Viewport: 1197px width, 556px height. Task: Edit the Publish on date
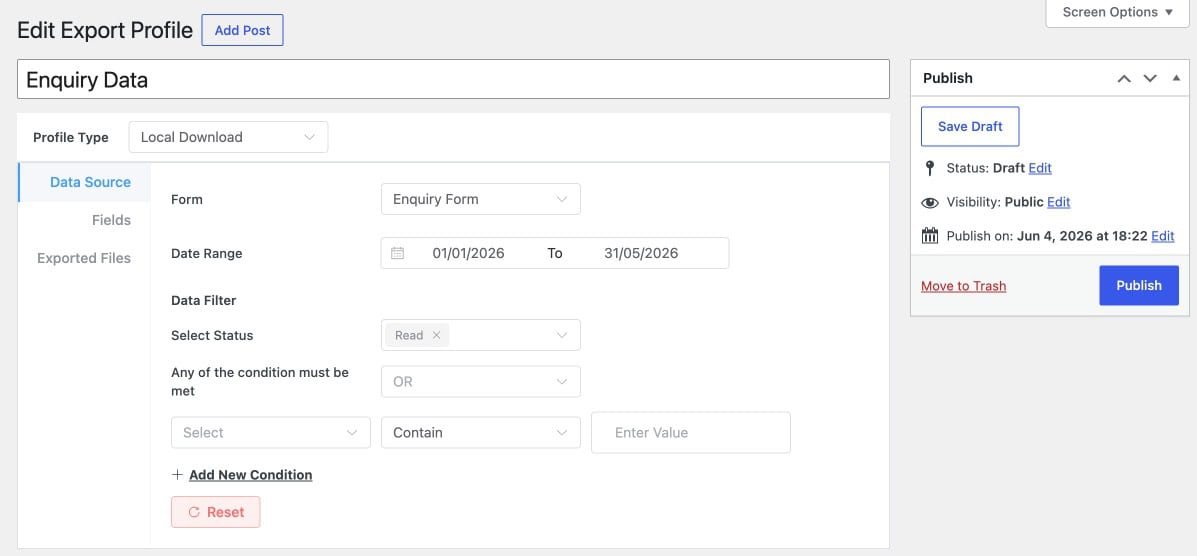(x=1163, y=236)
